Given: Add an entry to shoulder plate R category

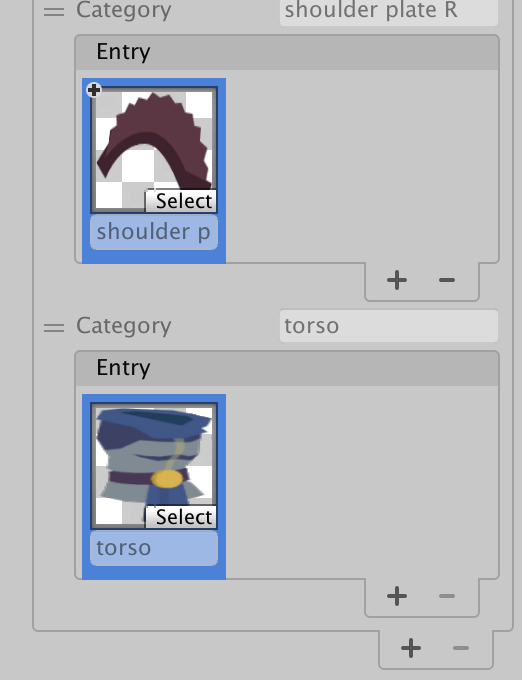Looking at the screenshot, I should 397,280.
